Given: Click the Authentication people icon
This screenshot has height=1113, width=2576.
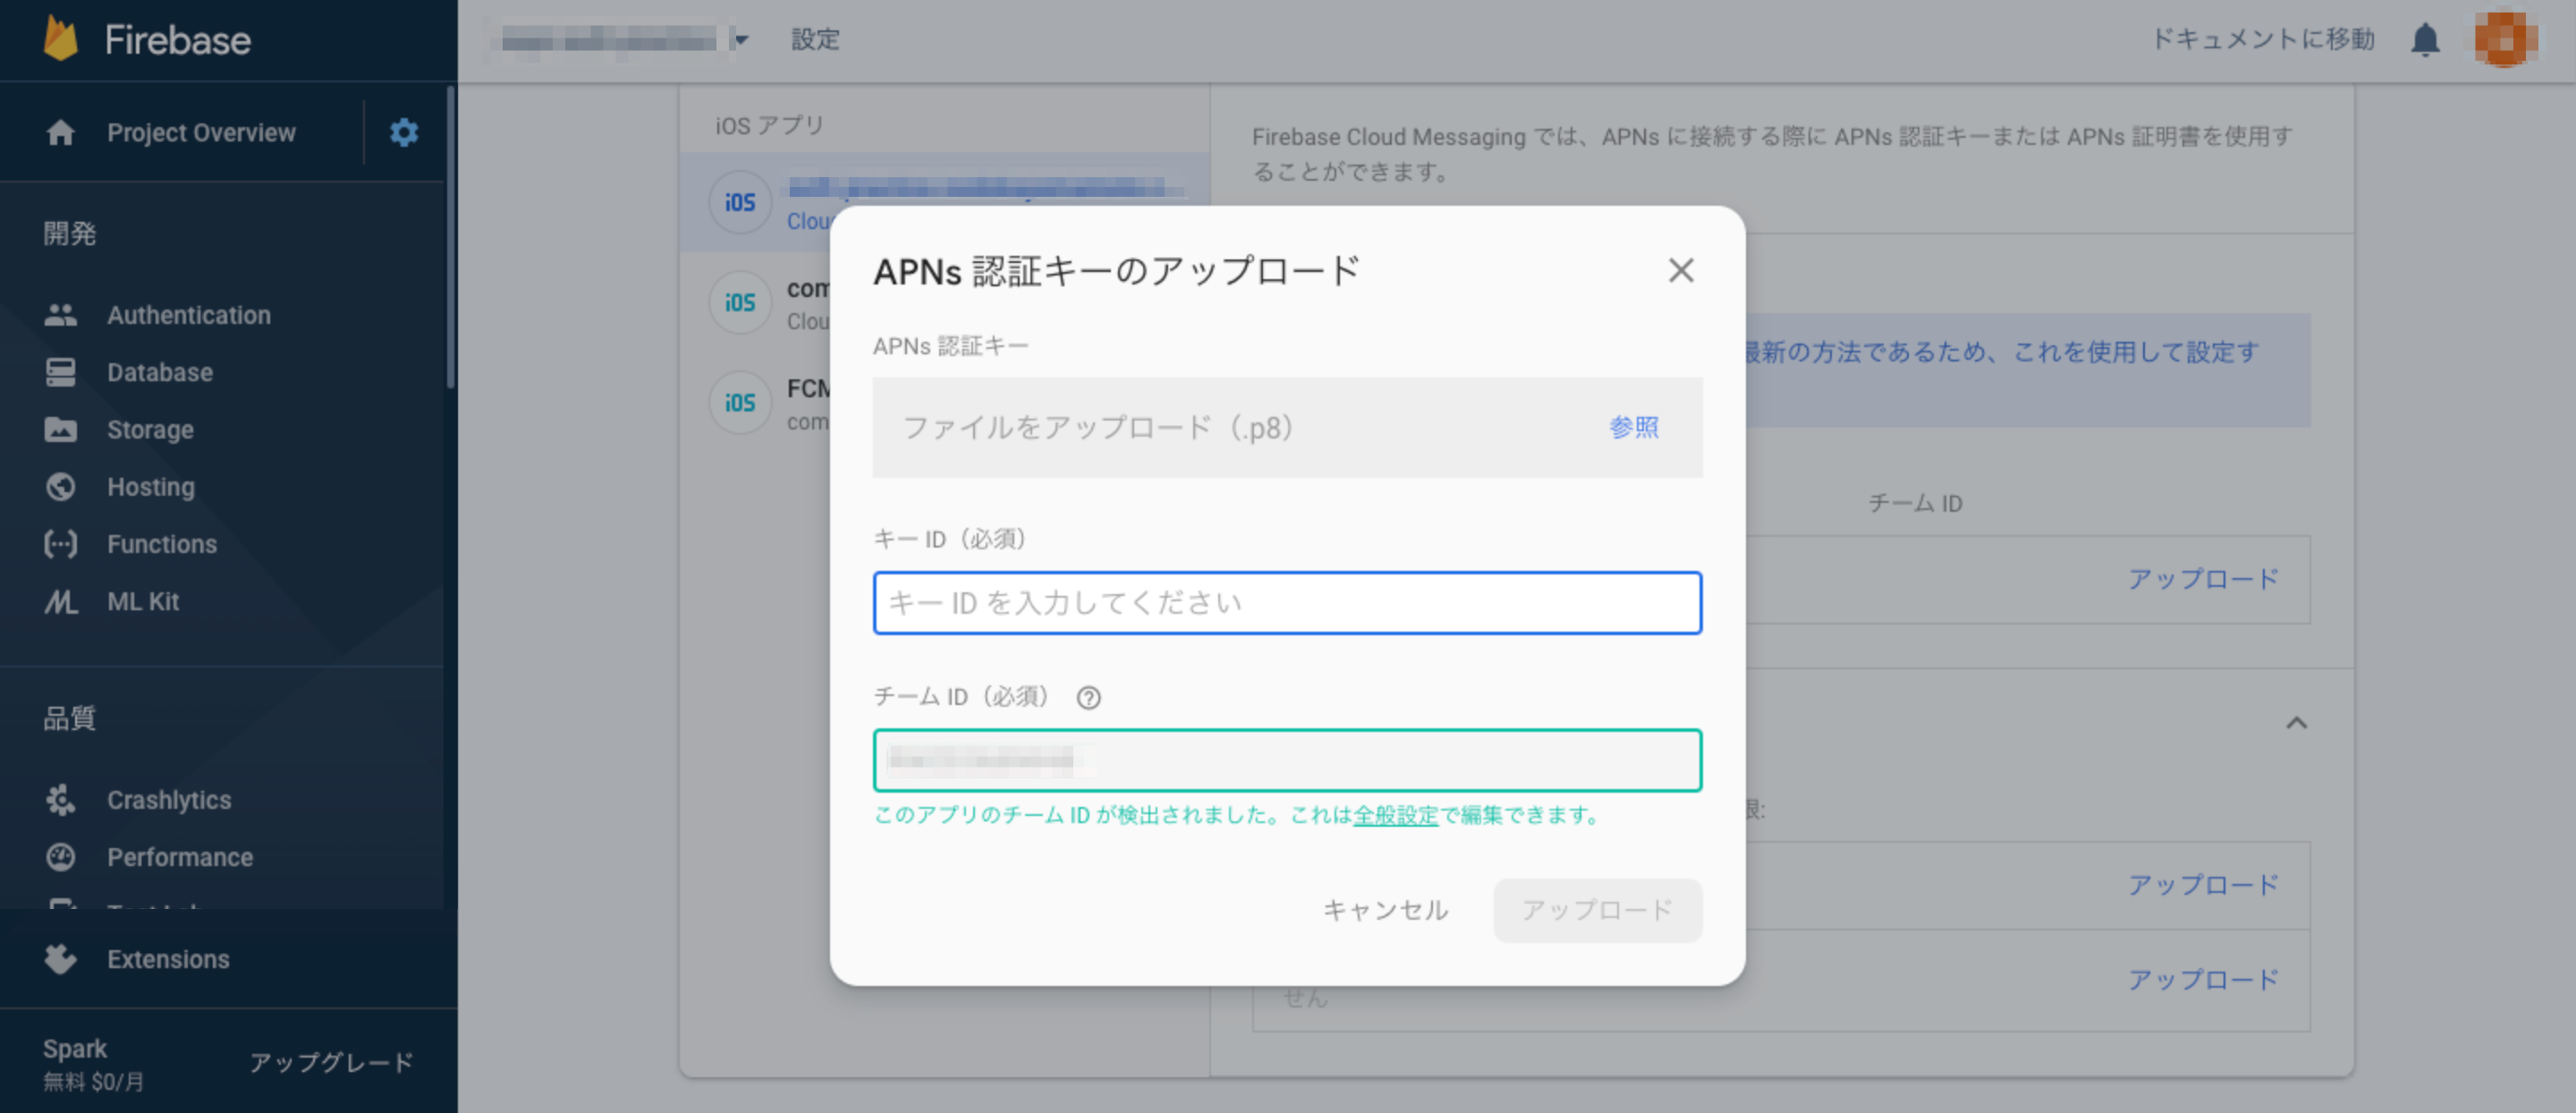Looking at the screenshot, I should (61, 315).
